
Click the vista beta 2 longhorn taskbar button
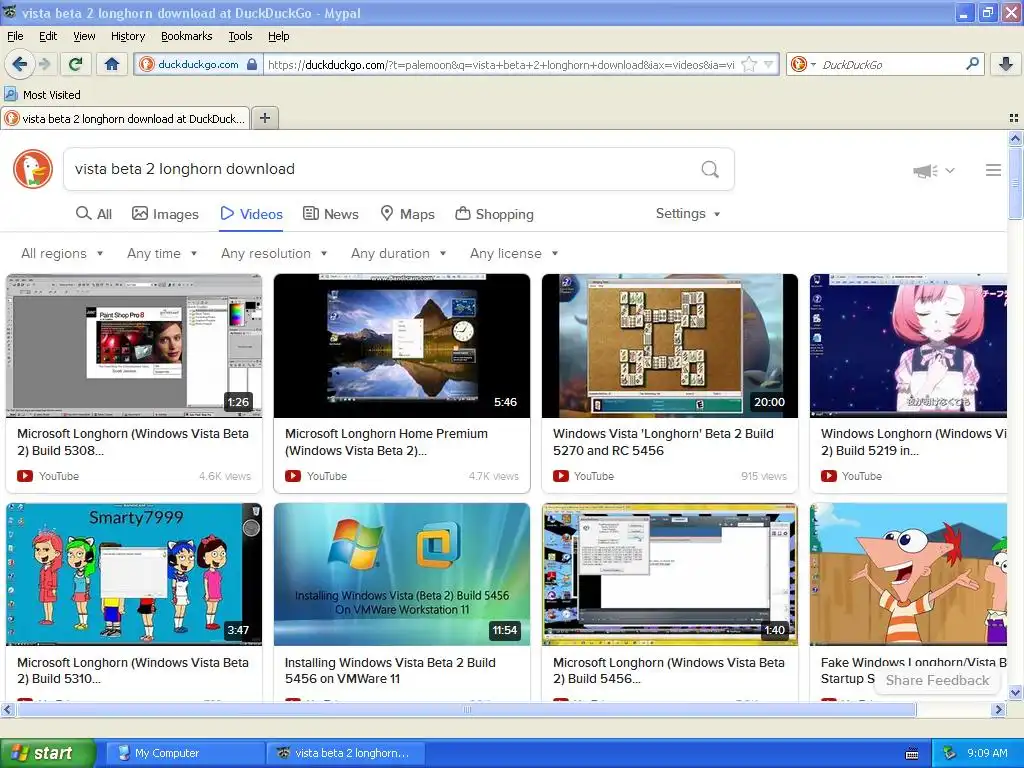tap(346, 753)
